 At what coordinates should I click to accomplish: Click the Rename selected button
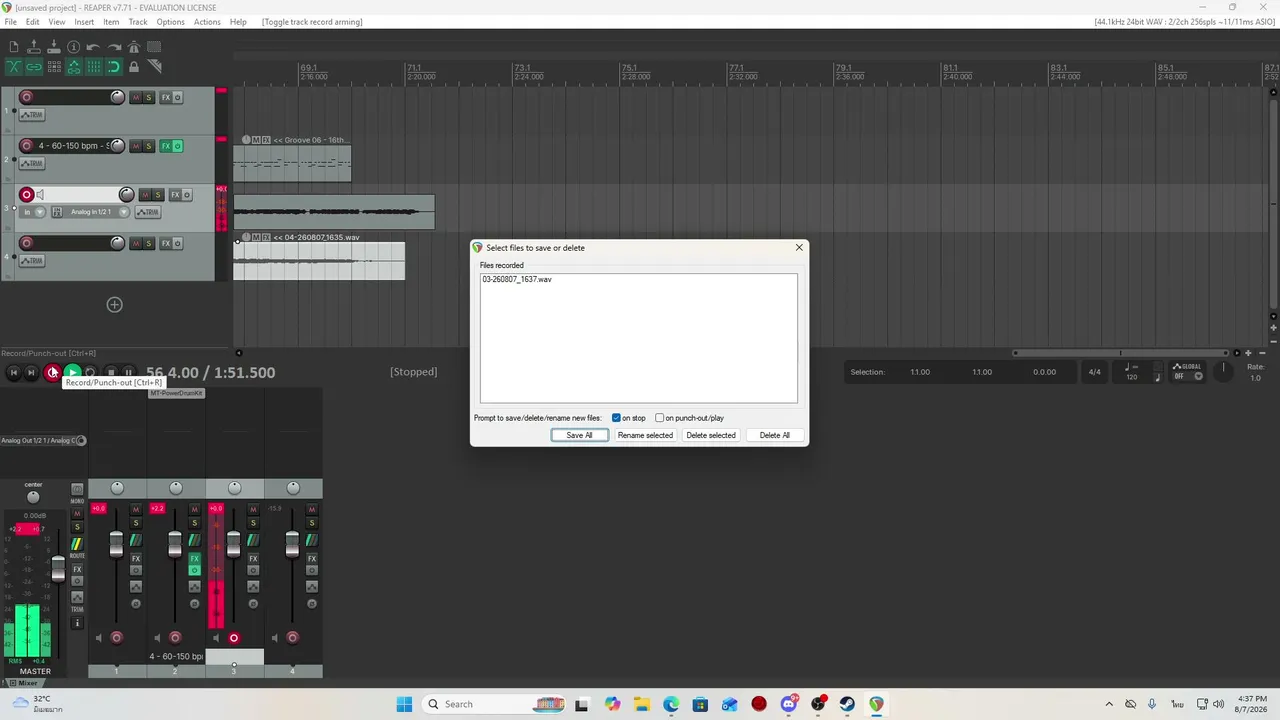point(645,435)
